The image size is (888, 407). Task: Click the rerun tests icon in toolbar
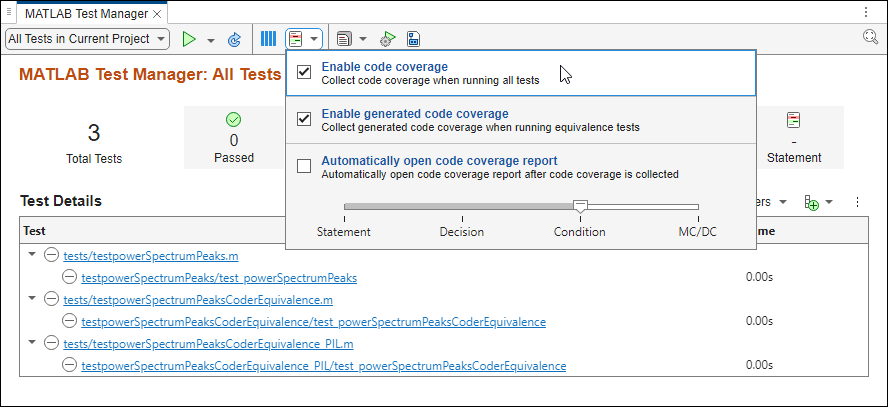pyautogui.click(x=235, y=39)
